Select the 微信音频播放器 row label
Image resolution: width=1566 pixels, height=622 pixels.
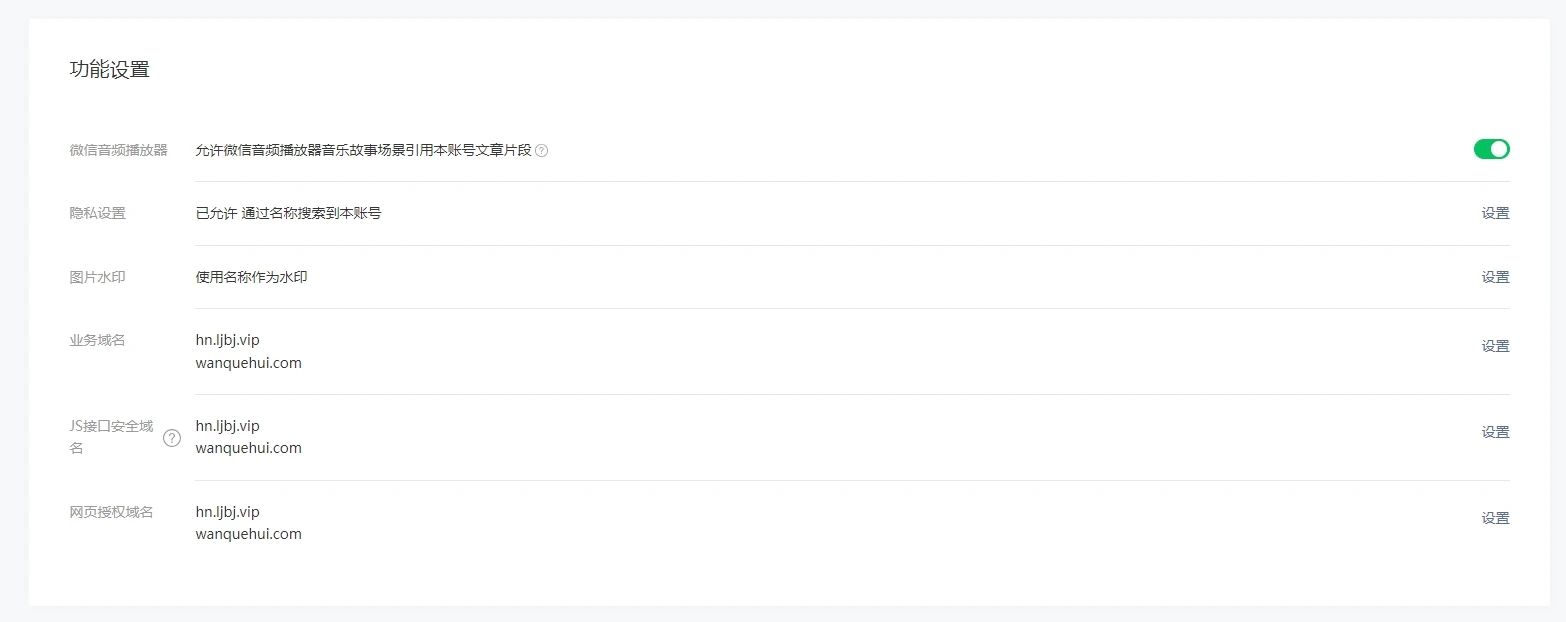118,150
